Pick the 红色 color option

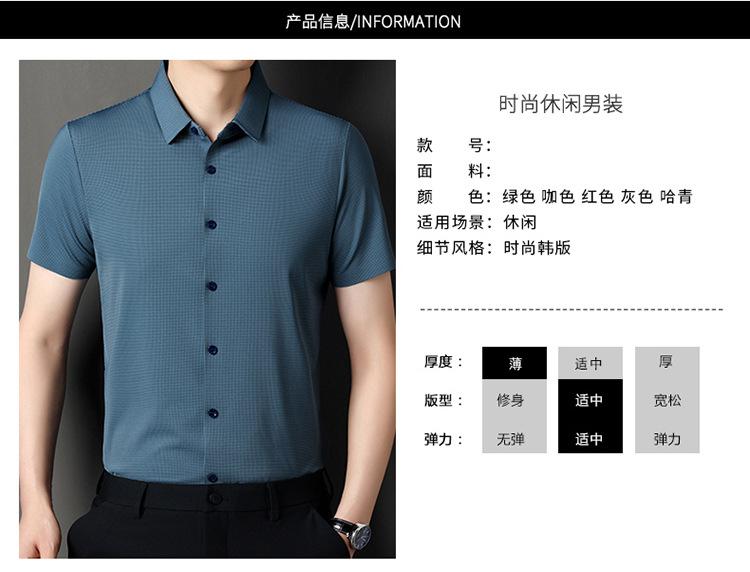(597, 197)
